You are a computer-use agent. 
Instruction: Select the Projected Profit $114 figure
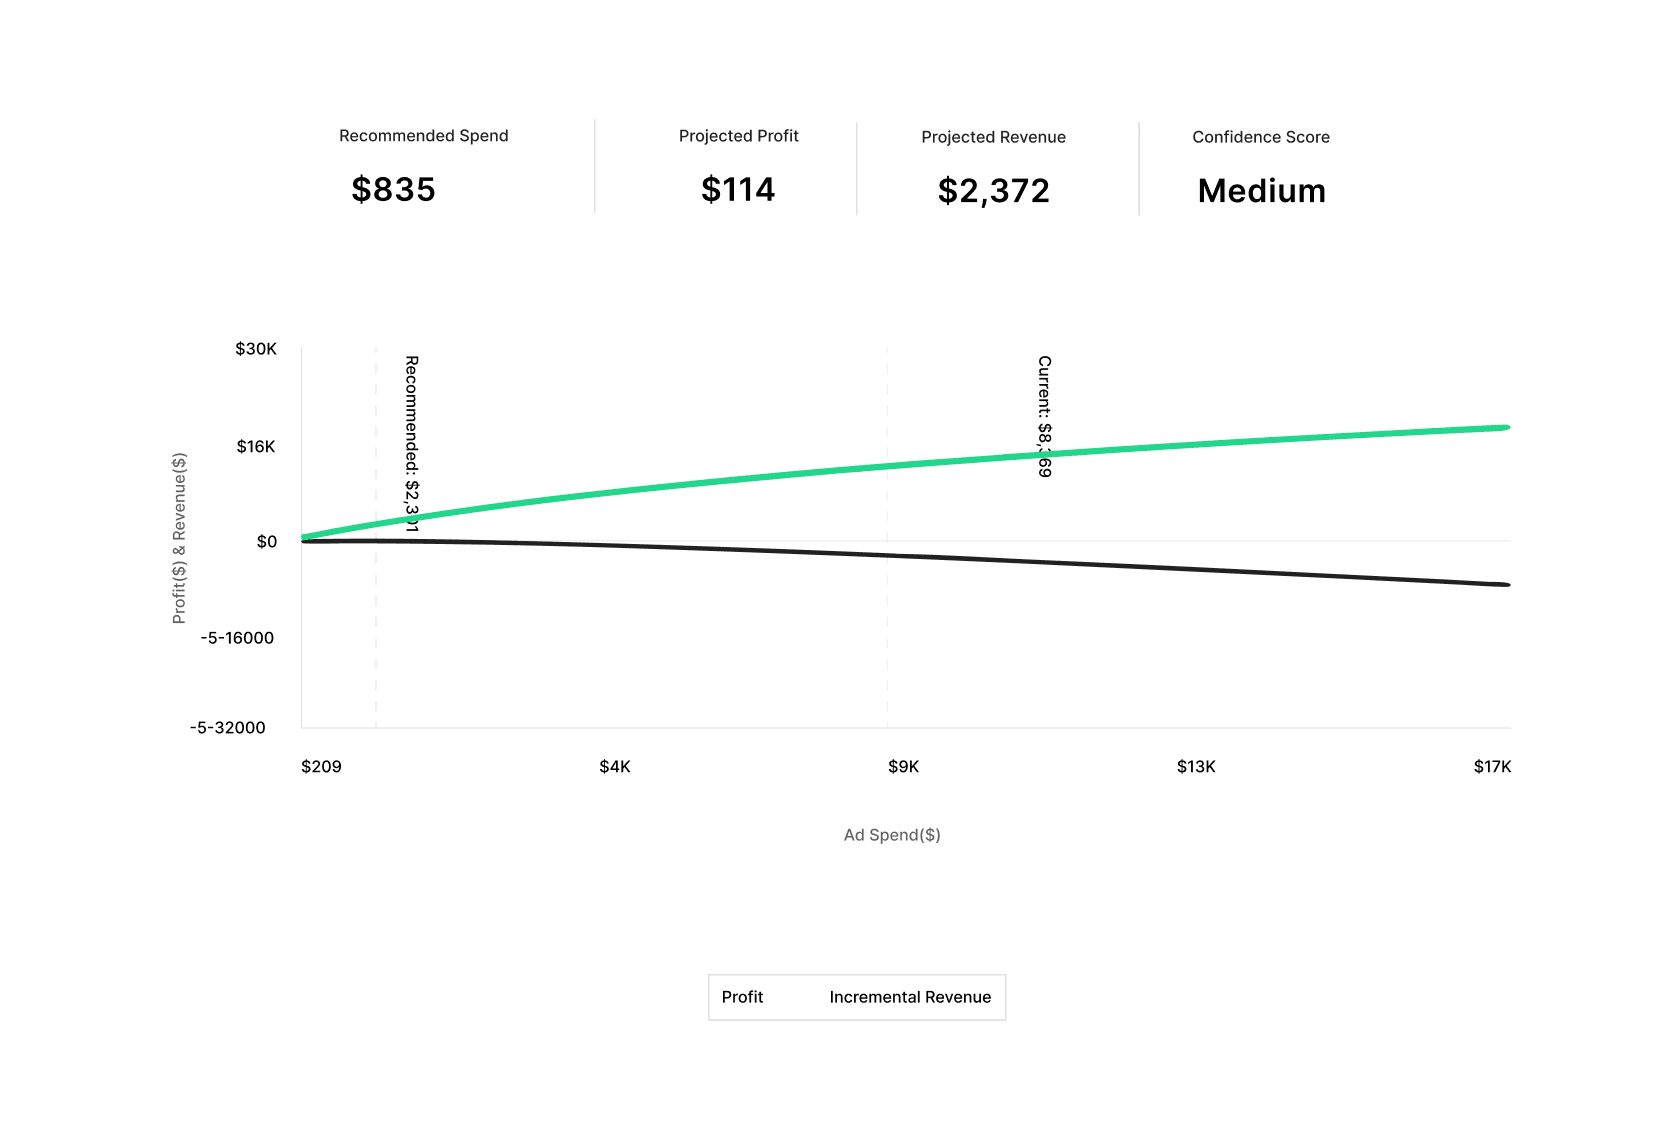coord(738,189)
